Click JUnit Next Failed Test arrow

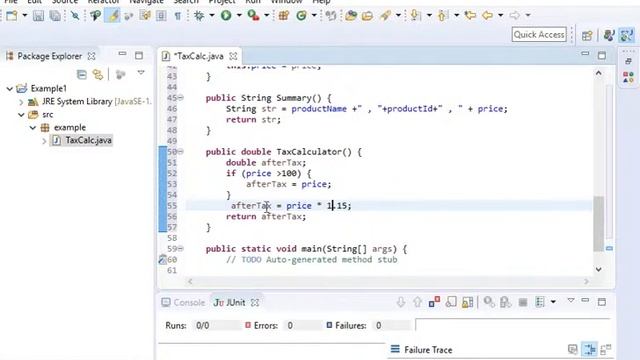pyautogui.click(x=401, y=302)
